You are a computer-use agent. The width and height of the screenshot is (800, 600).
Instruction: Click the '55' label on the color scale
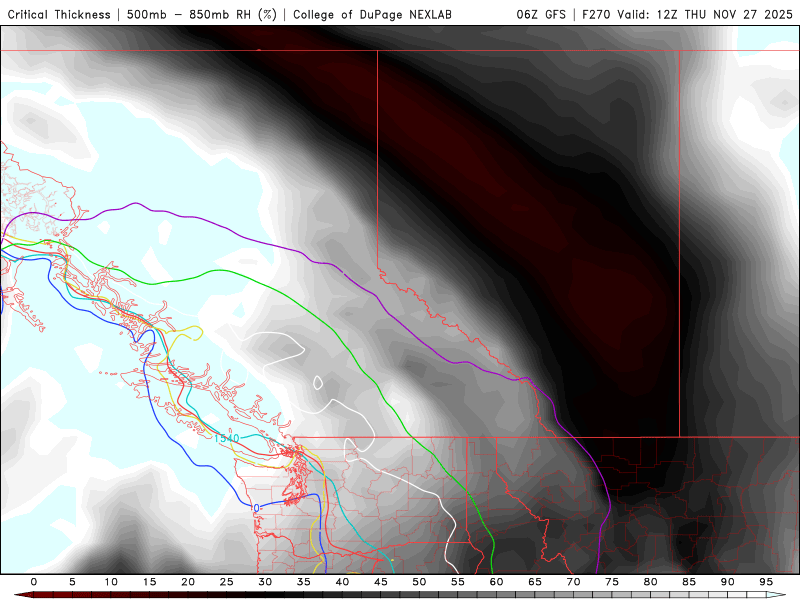[458, 582]
